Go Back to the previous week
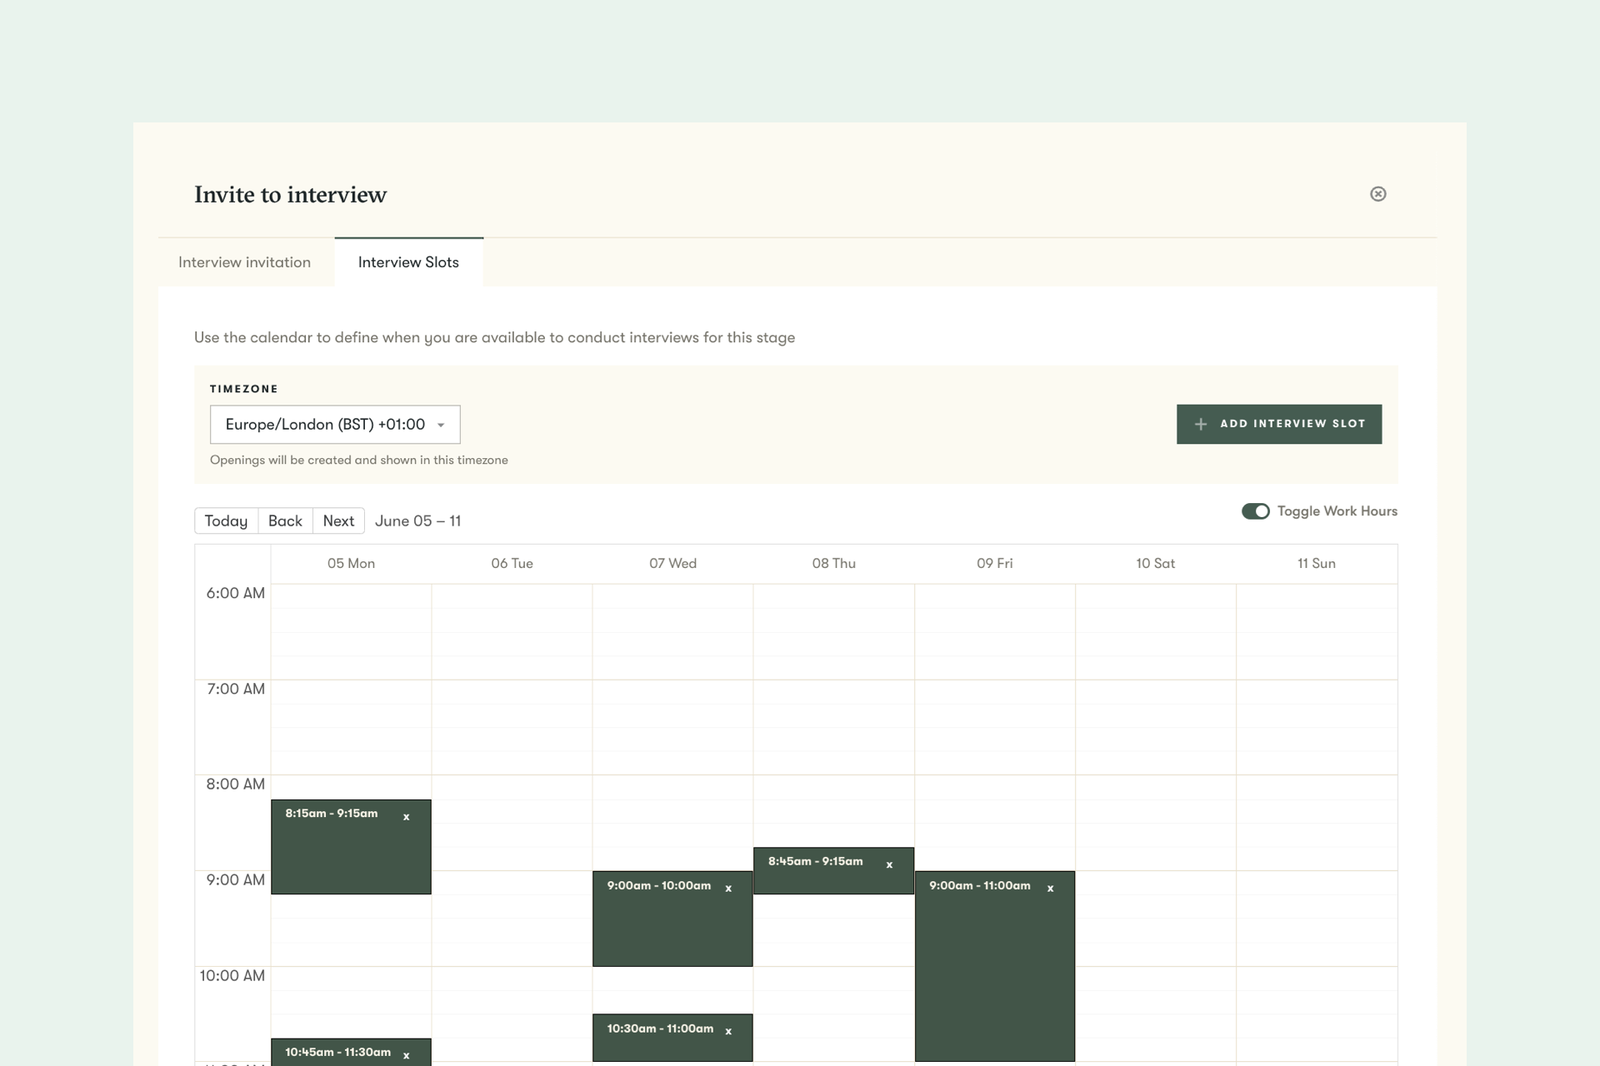This screenshot has width=1600, height=1066. pyautogui.click(x=285, y=520)
